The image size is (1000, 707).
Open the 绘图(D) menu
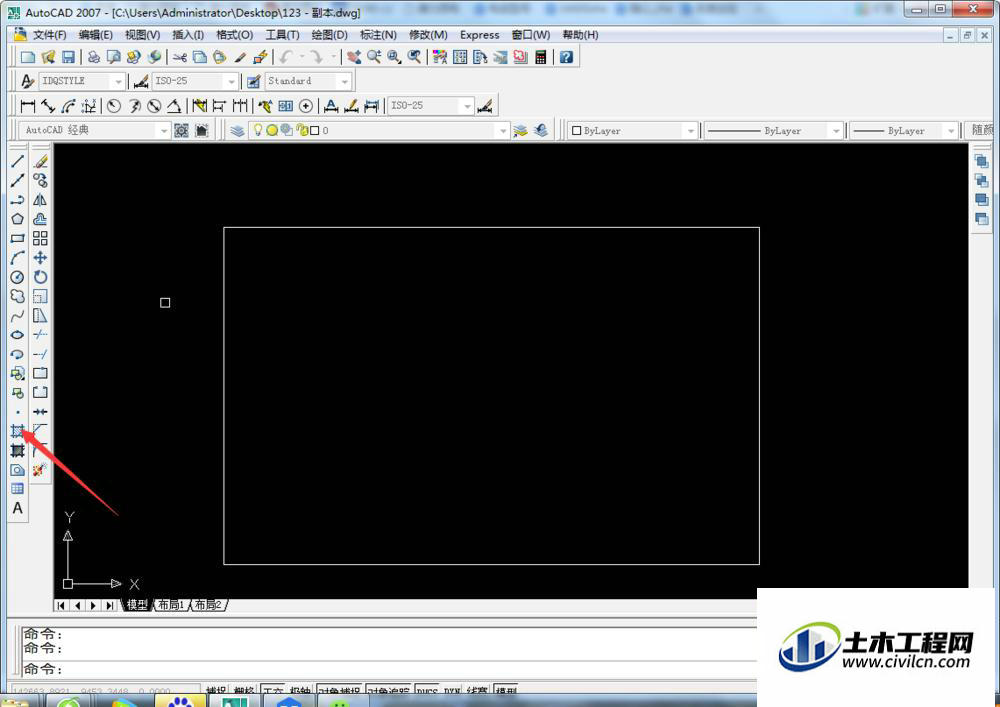[330, 35]
